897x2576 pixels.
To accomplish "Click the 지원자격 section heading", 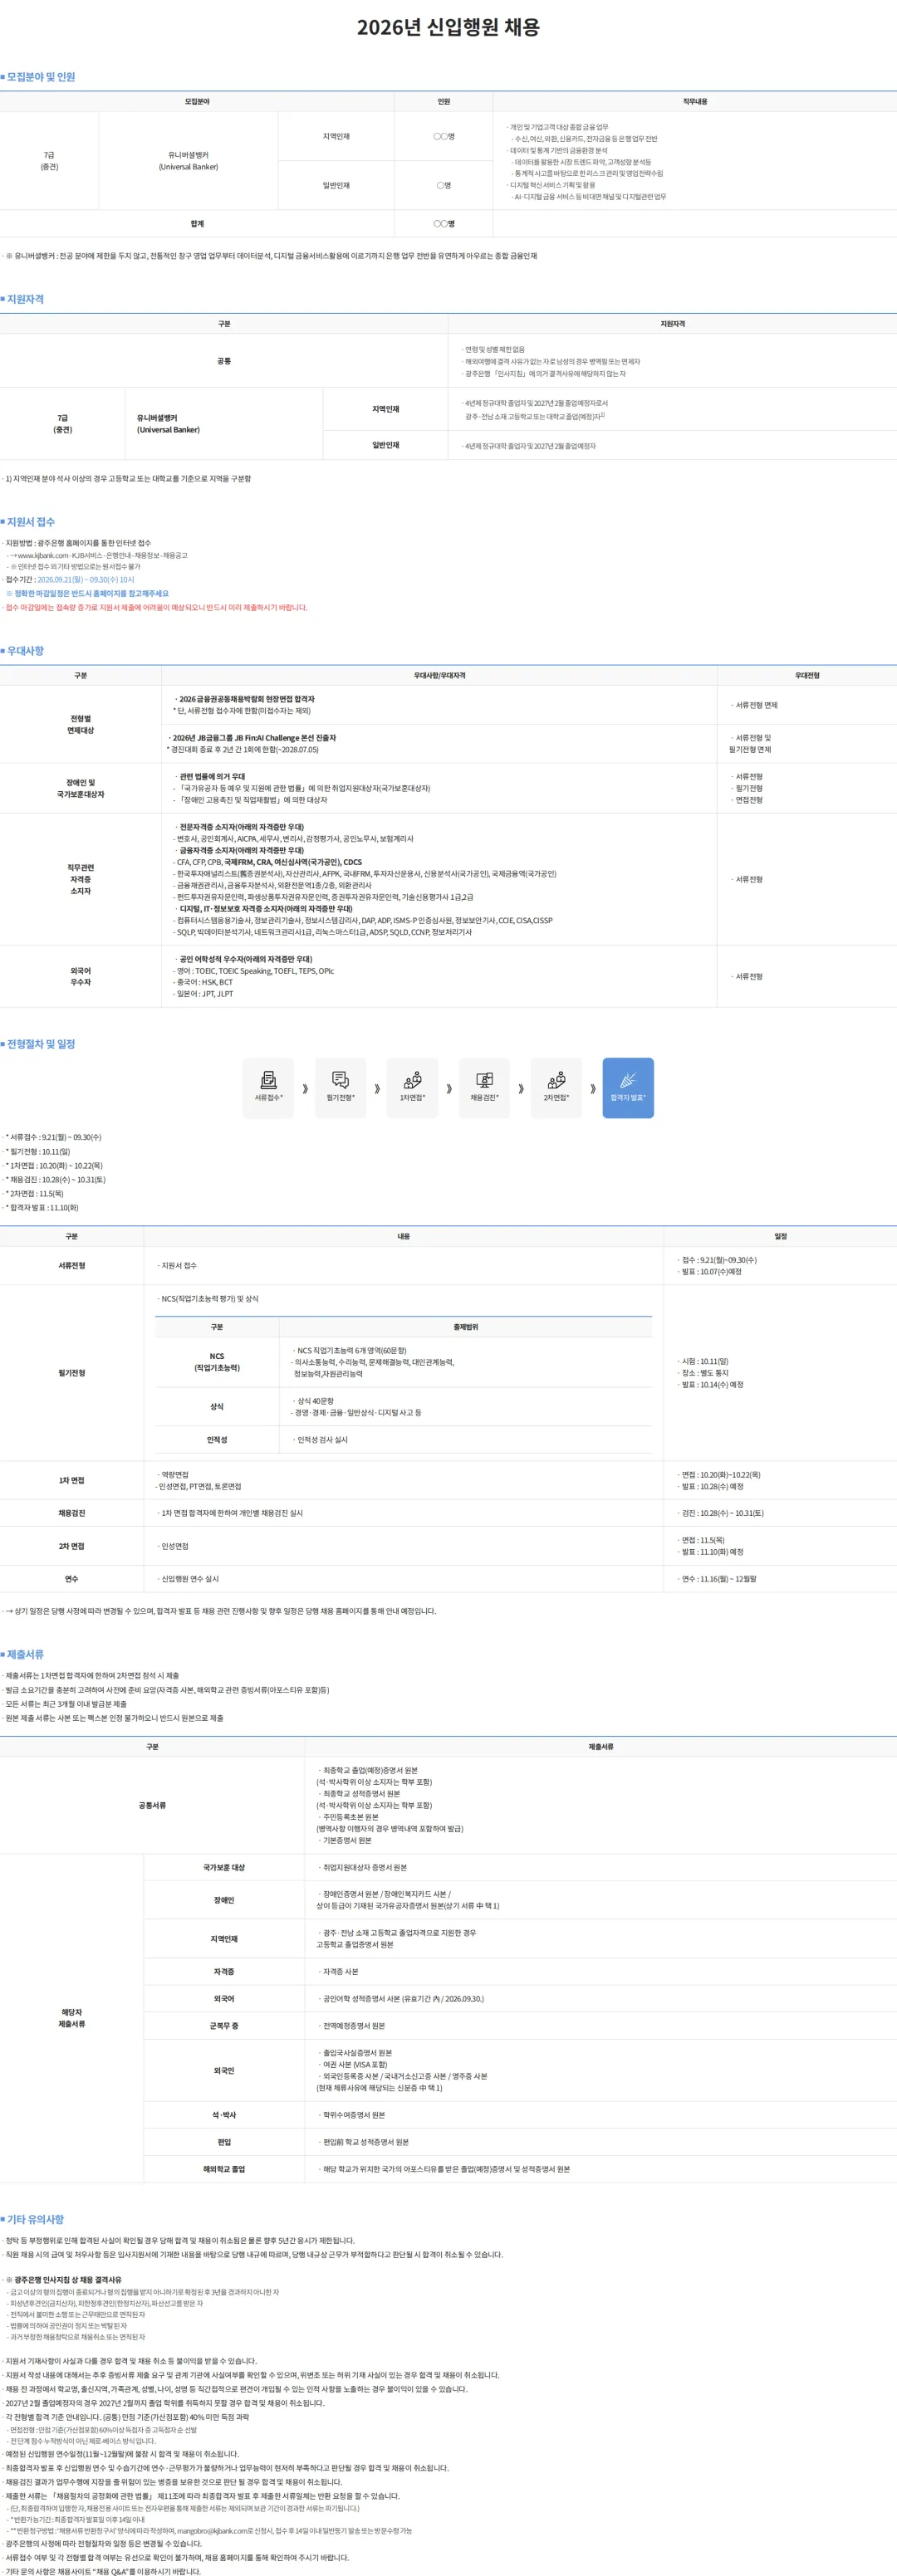I will 24,299.
